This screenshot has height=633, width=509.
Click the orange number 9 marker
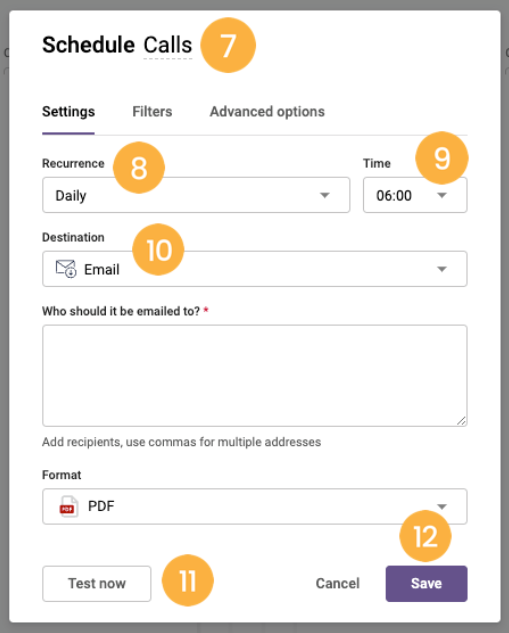tap(442, 158)
